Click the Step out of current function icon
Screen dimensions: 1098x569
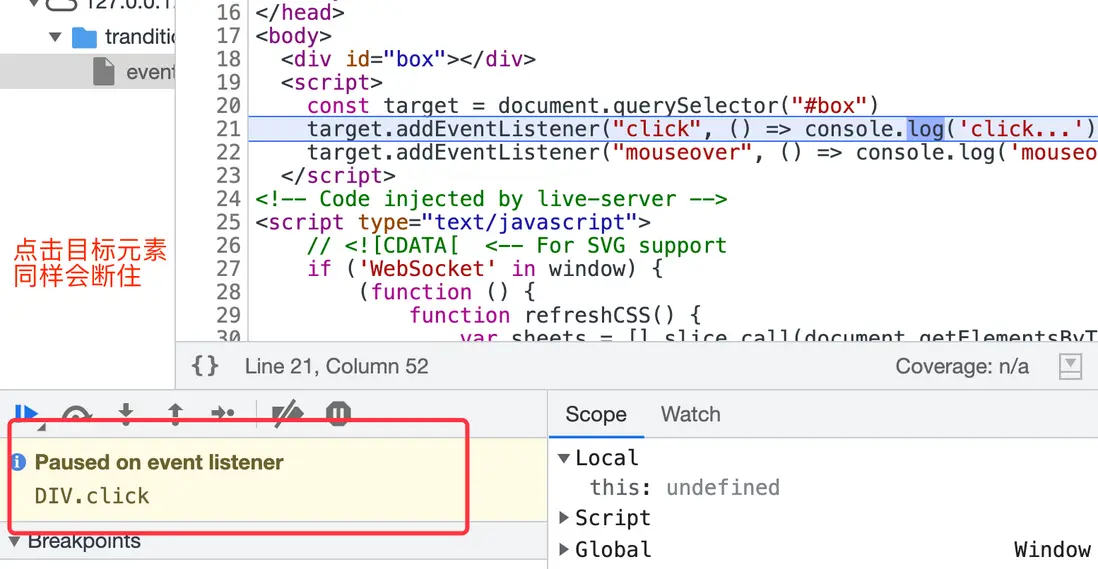click(175, 414)
